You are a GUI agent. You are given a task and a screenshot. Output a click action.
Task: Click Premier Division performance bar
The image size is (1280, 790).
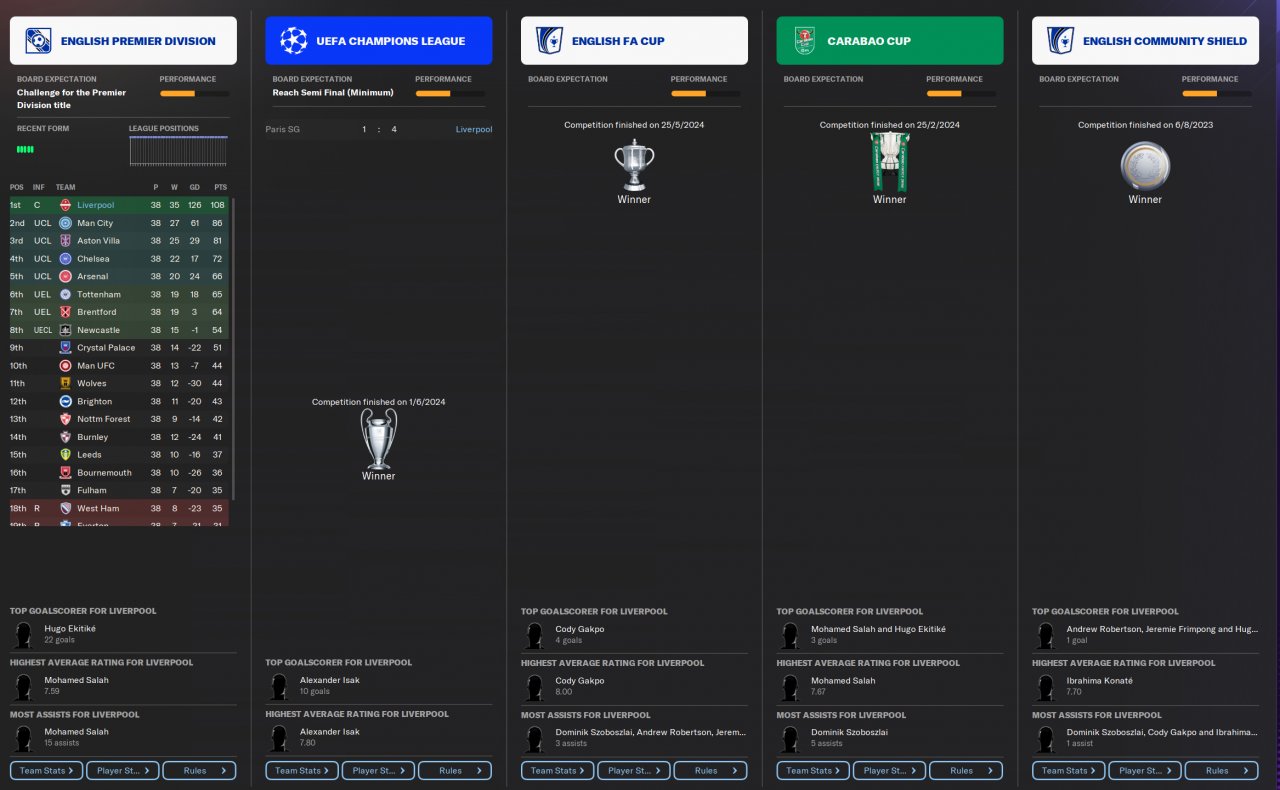click(194, 93)
